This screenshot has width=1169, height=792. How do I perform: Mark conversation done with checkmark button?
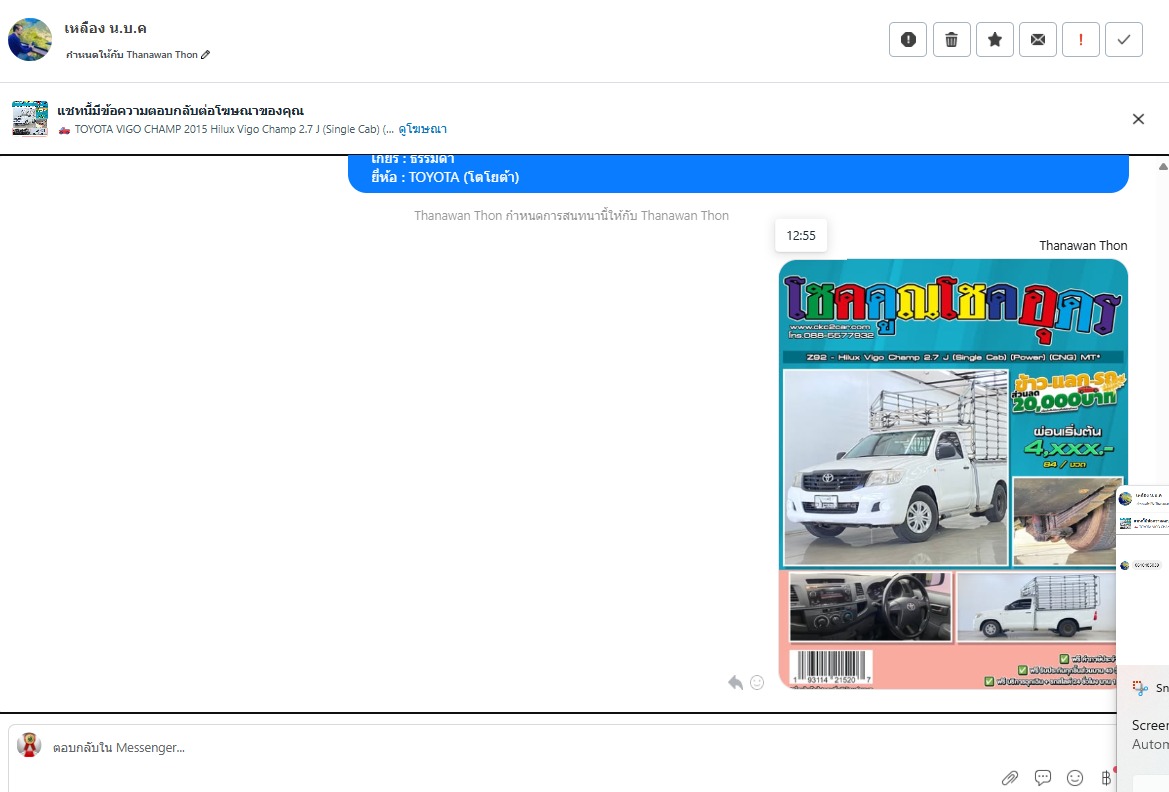[1124, 39]
